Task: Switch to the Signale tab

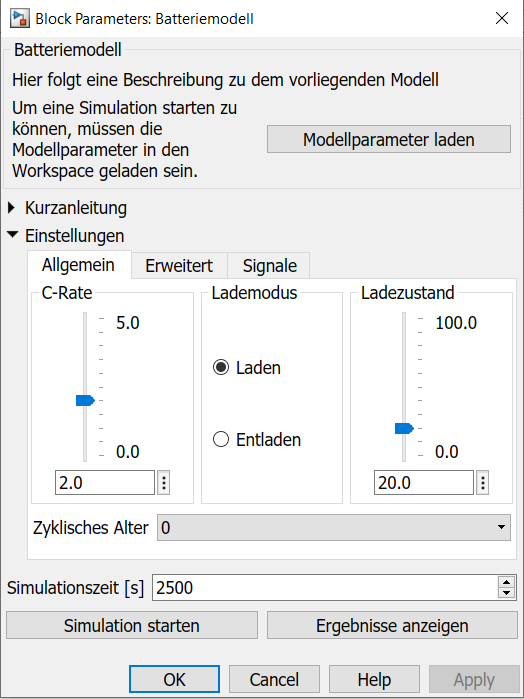Action: click(269, 266)
